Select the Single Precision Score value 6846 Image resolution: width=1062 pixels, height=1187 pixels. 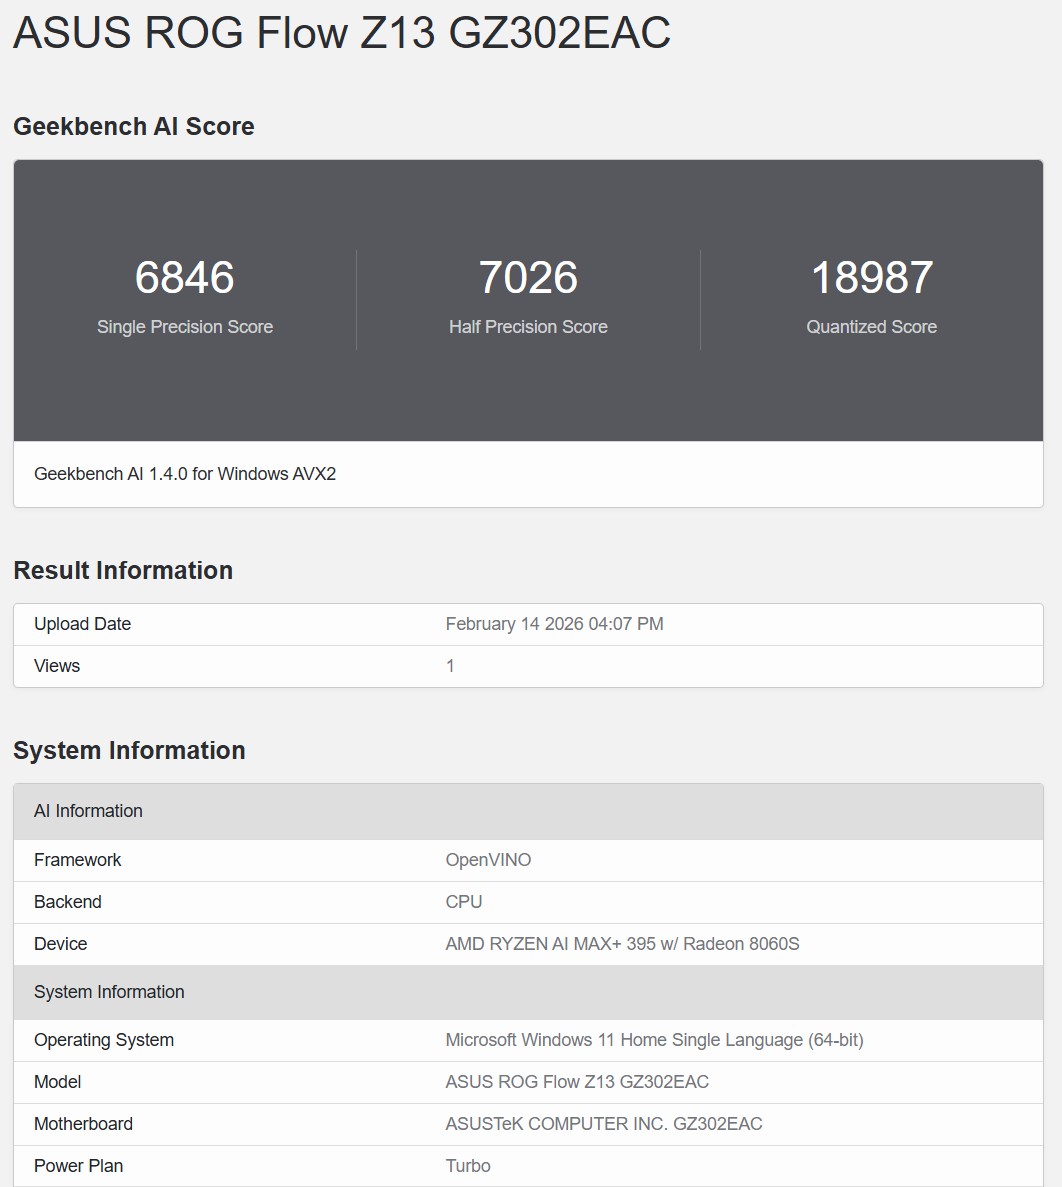pyautogui.click(x=185, y=278)
